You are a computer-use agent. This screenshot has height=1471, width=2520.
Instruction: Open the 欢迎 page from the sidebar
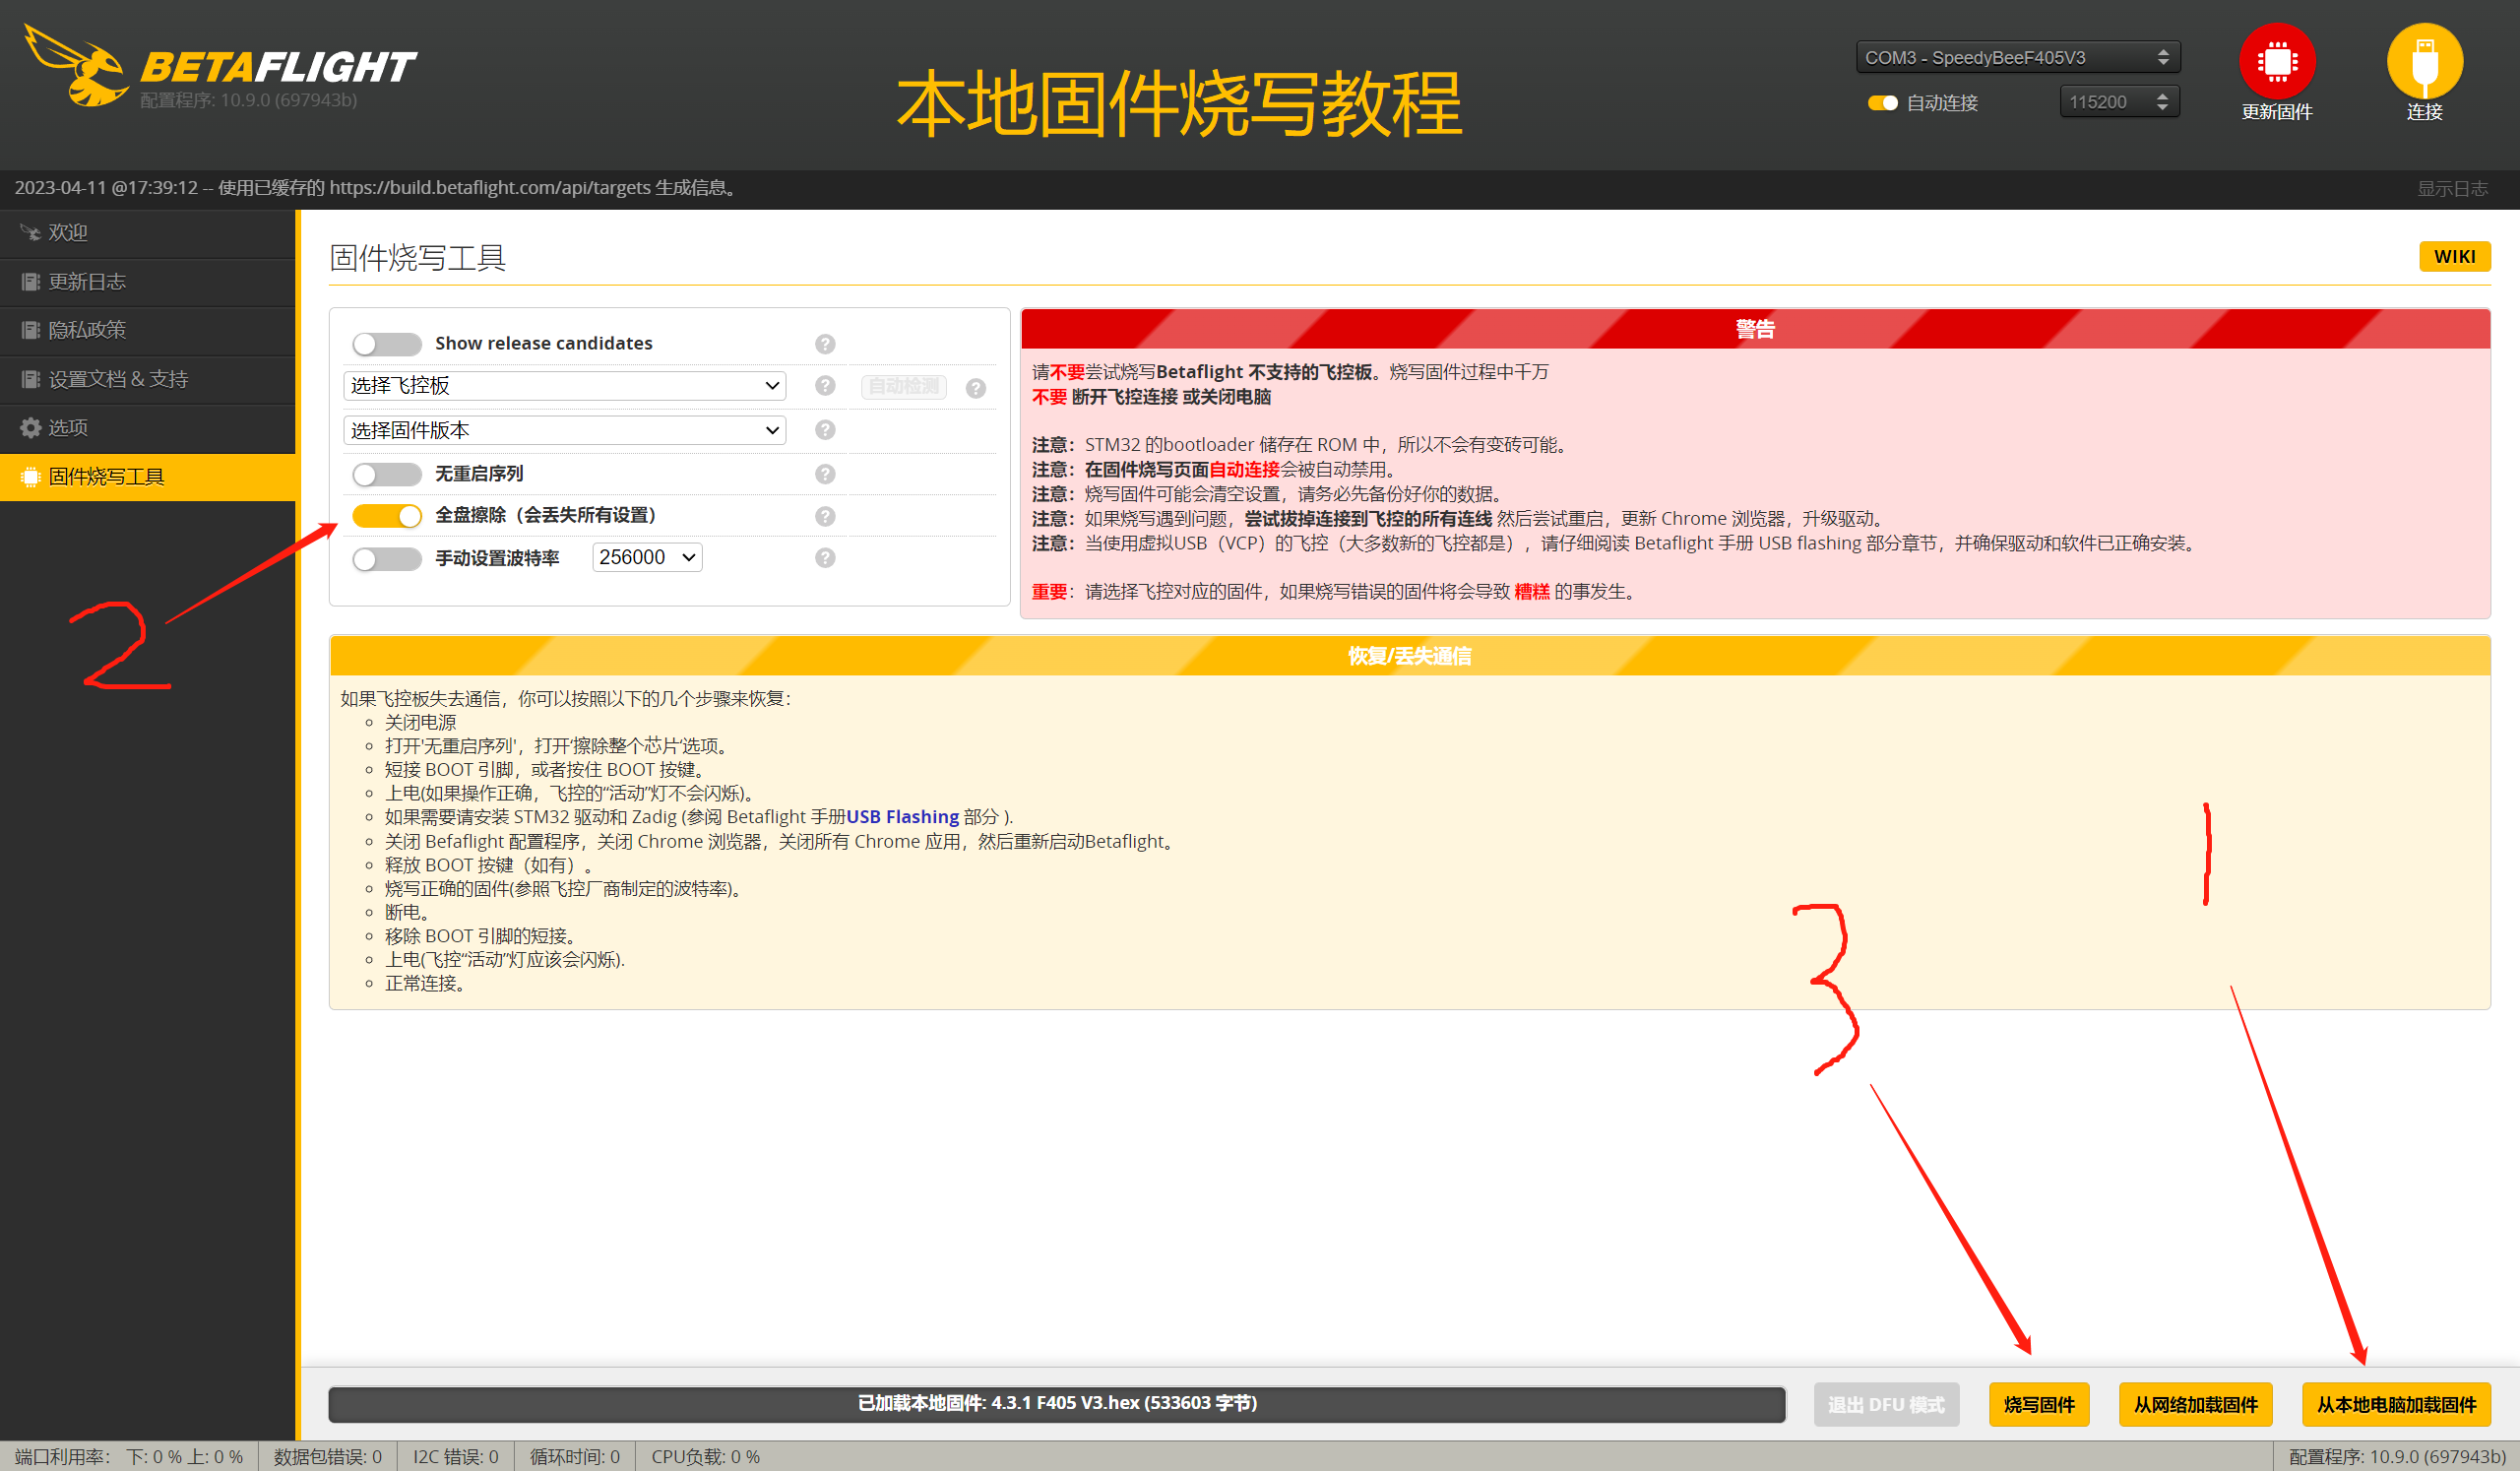(x=68, y=232)
